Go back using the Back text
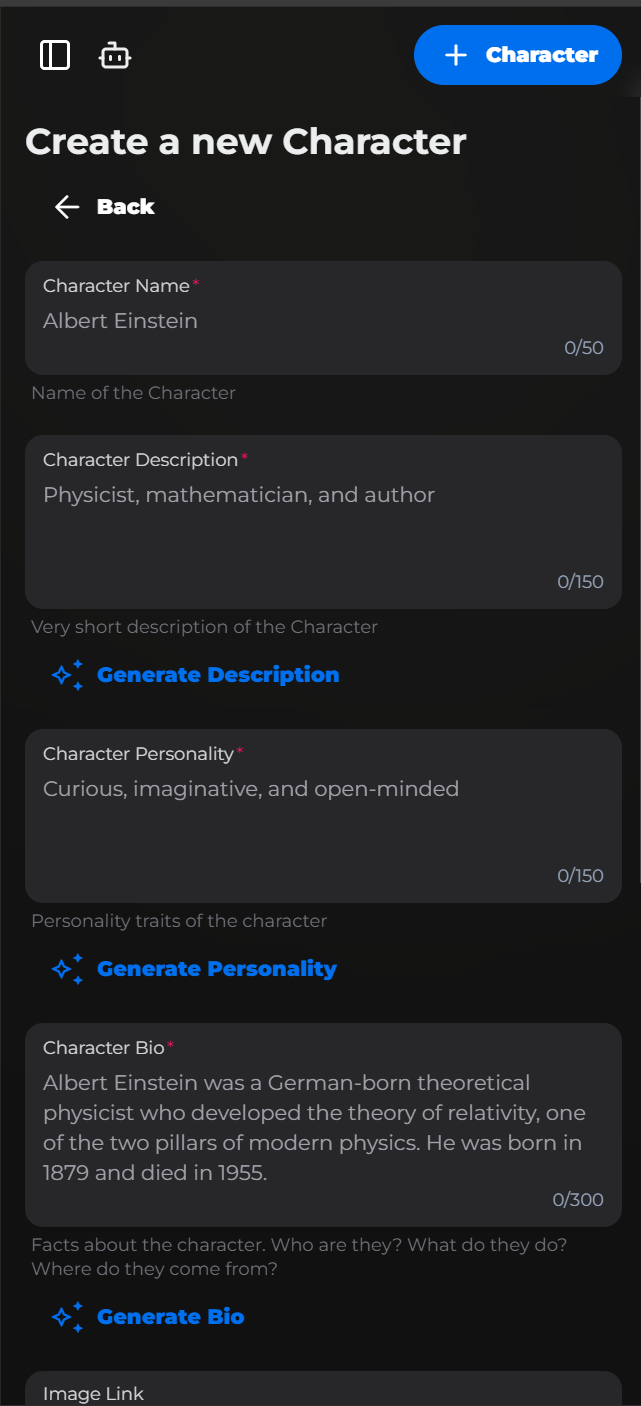Viewport: 641px width, 1406px height. pyautogui.click(x=125, y=207)
